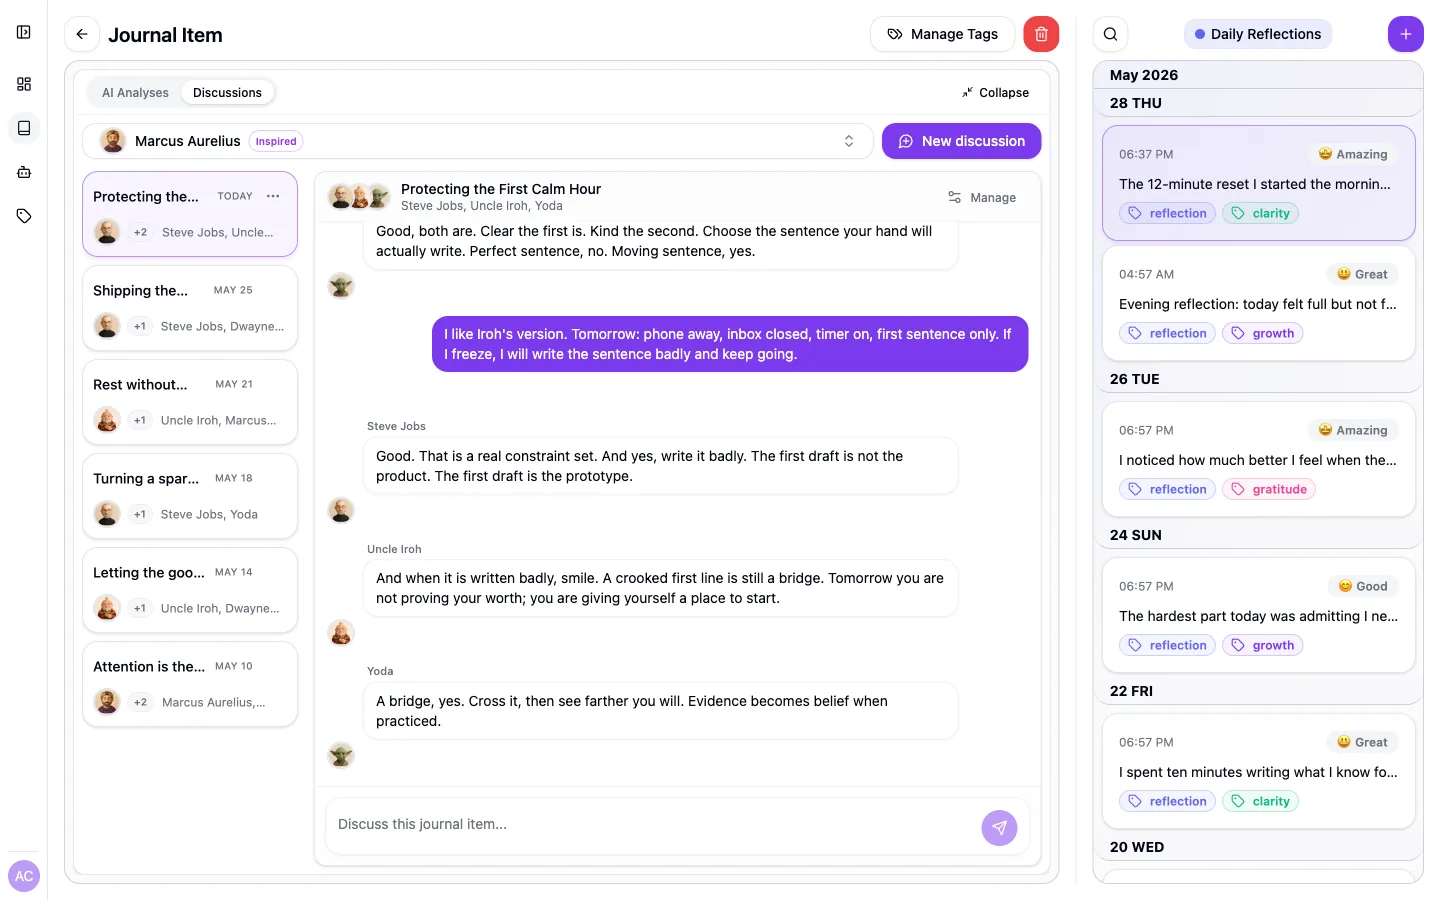Open Manage for Protecting the First Calm Hour
The image size is (1440, 900).
click(982, 197)
